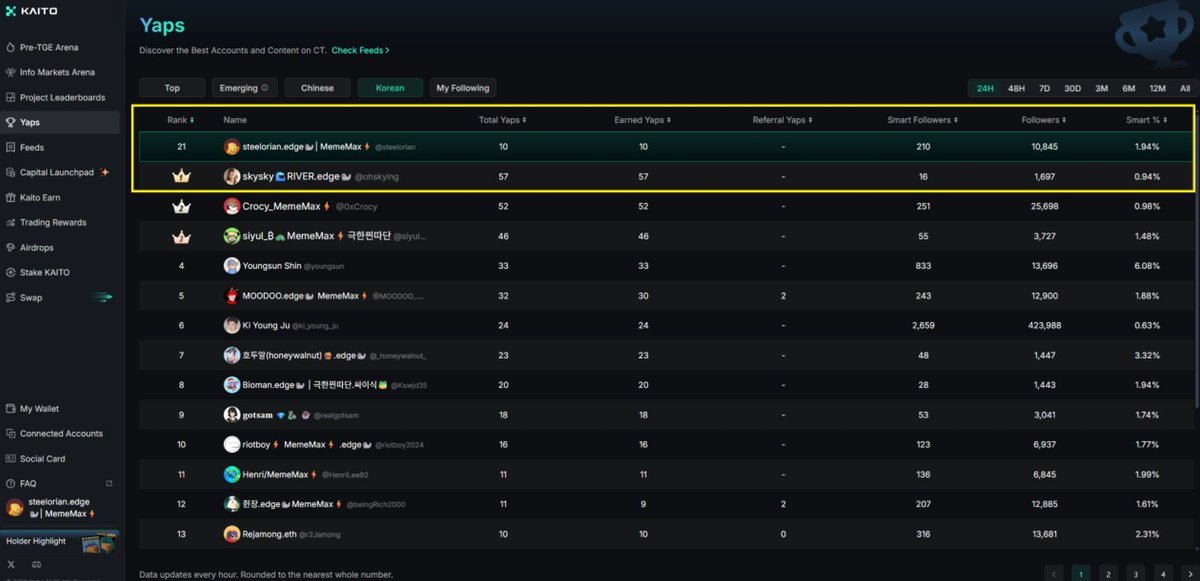Open the Holder Highlight banner
1200x581 pixels.
pyautogui.click(x=60, y=541)
